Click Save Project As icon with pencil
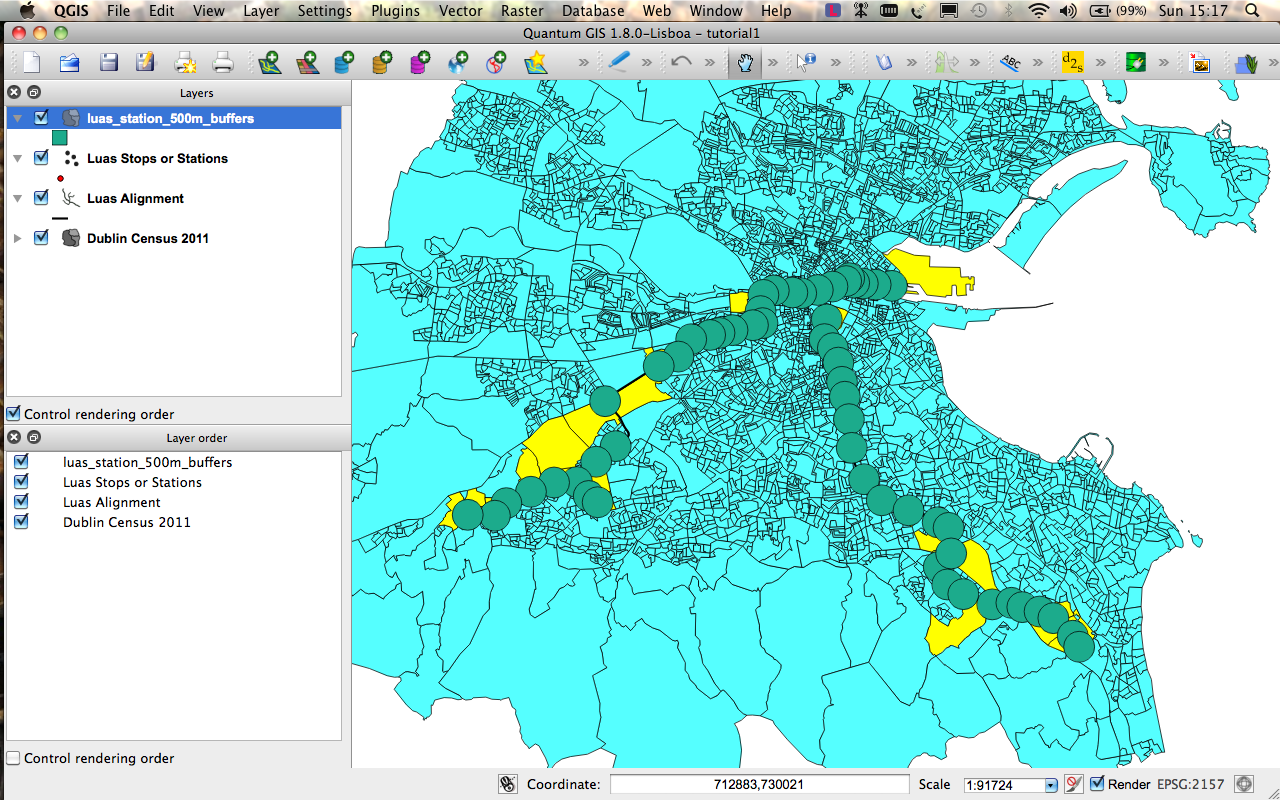 (146, 62)
